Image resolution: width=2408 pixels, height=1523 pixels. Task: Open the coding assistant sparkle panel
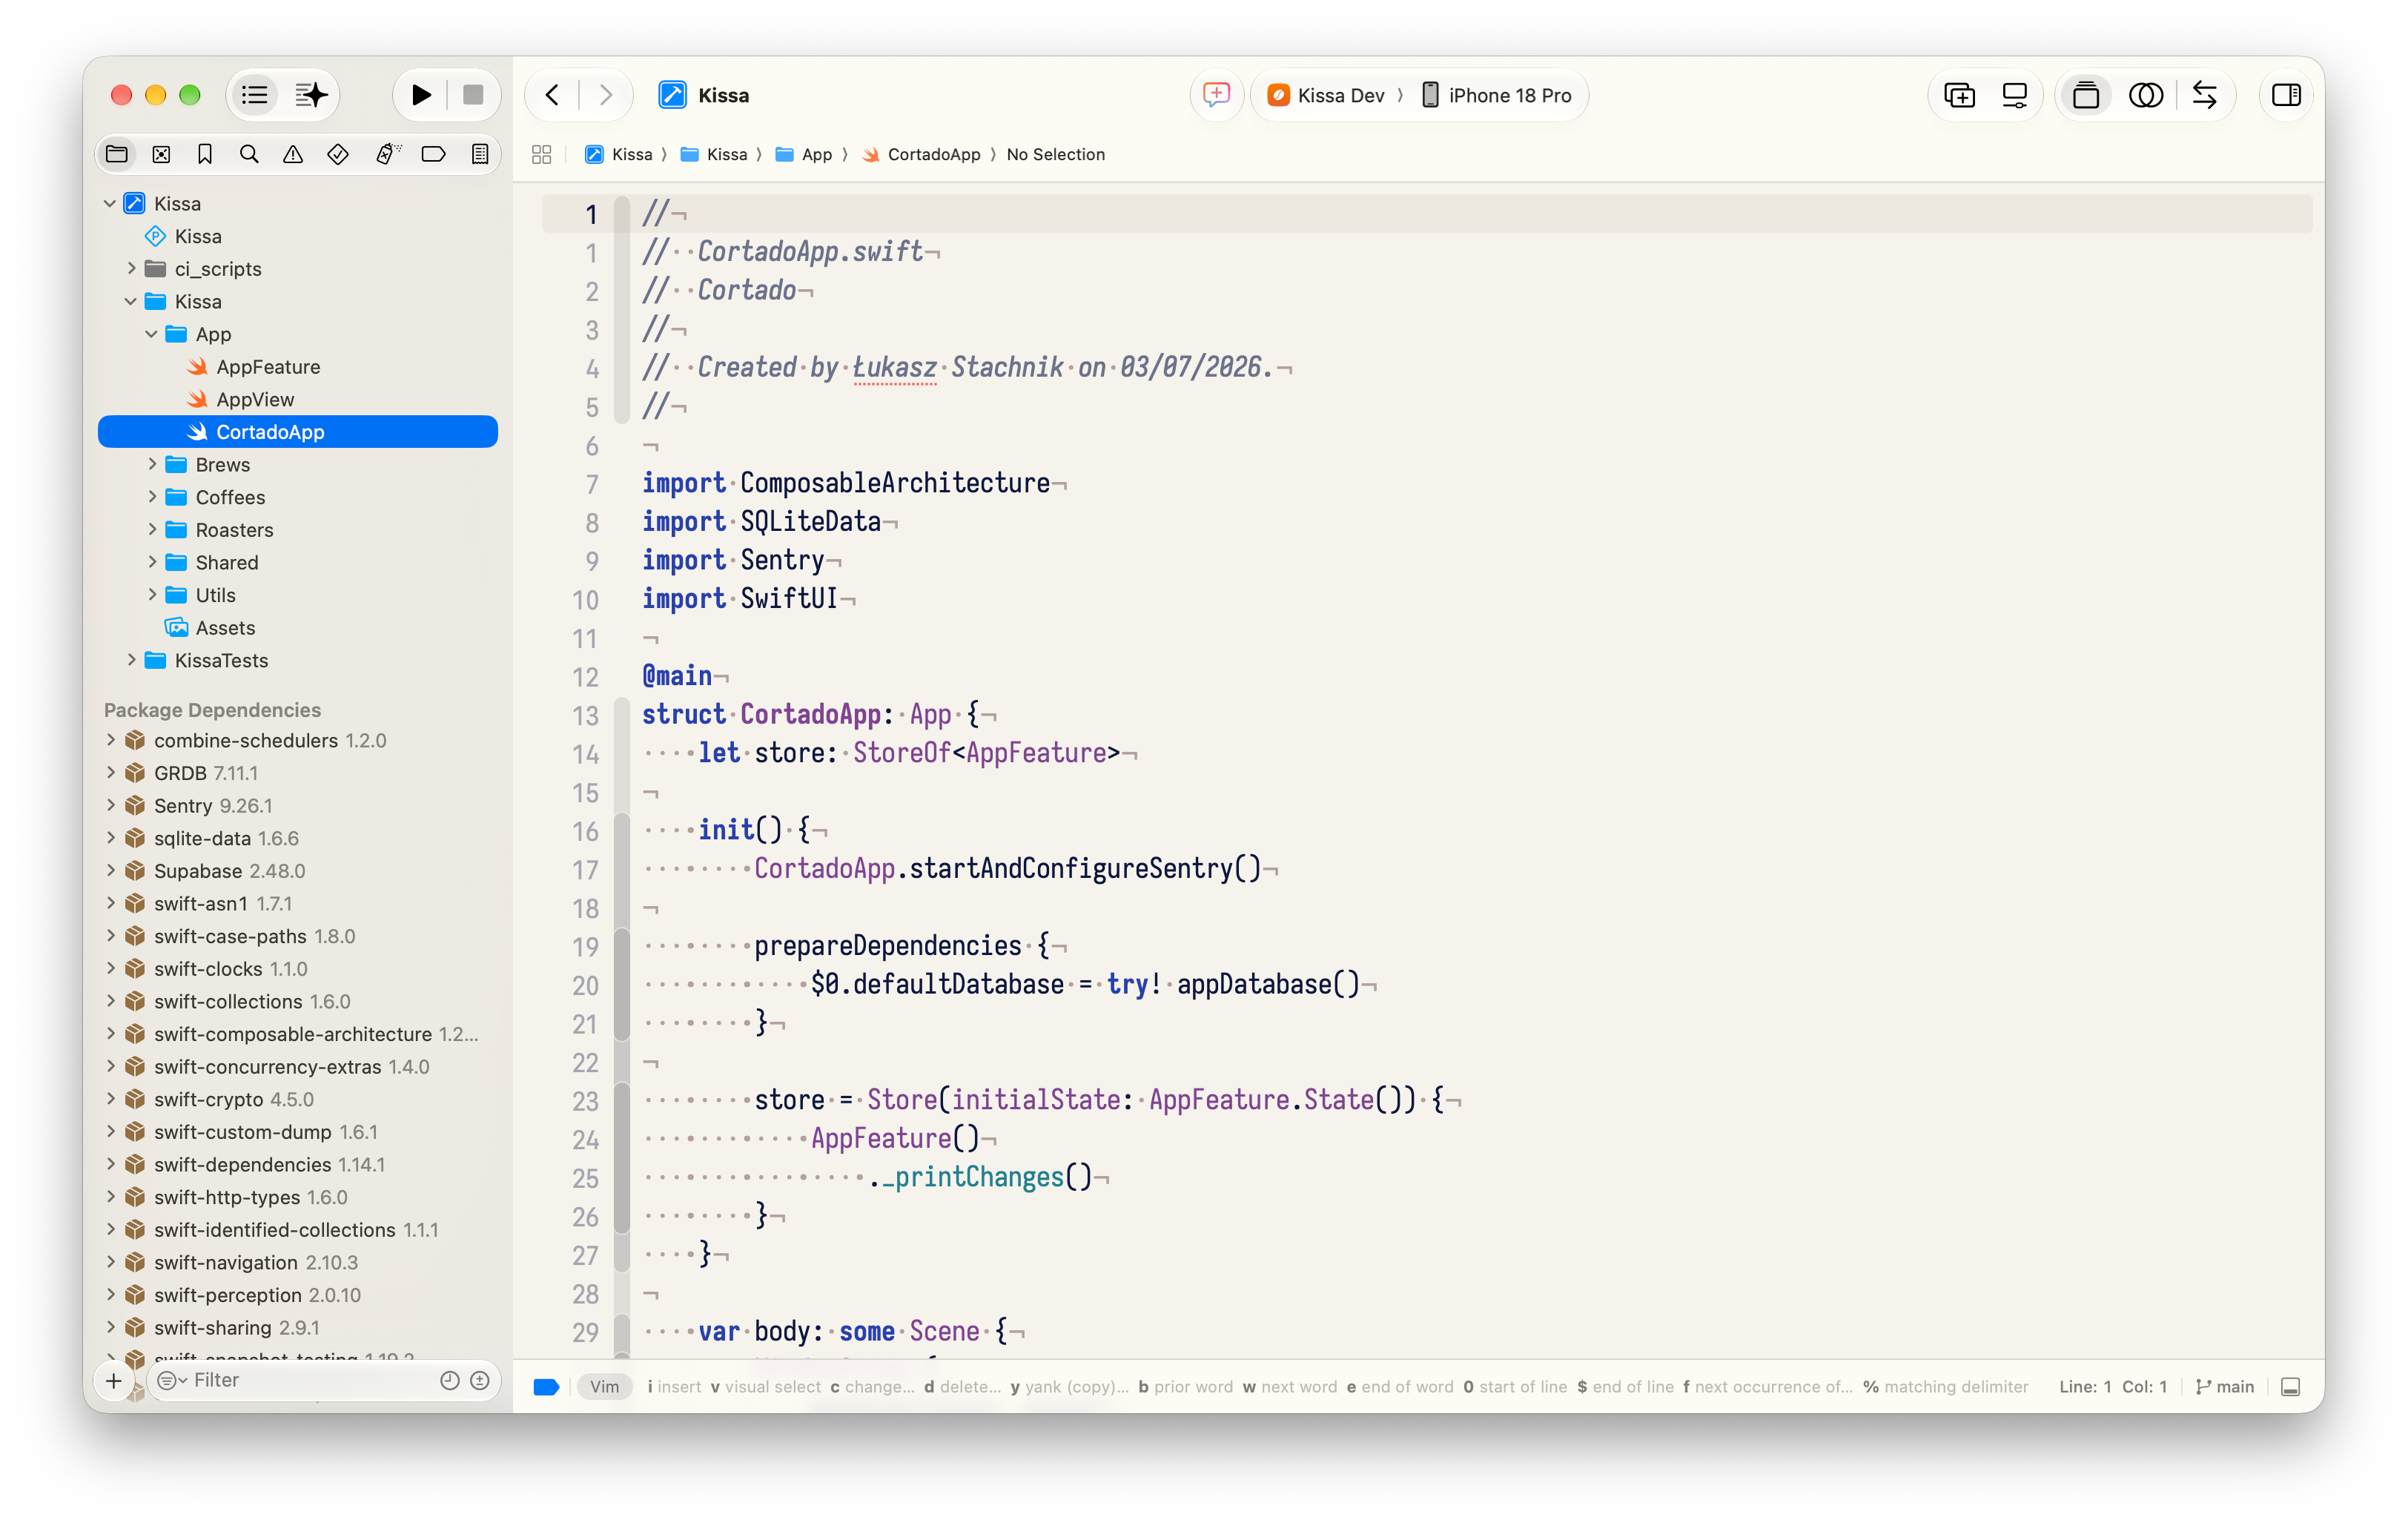[x=311, y=95]
